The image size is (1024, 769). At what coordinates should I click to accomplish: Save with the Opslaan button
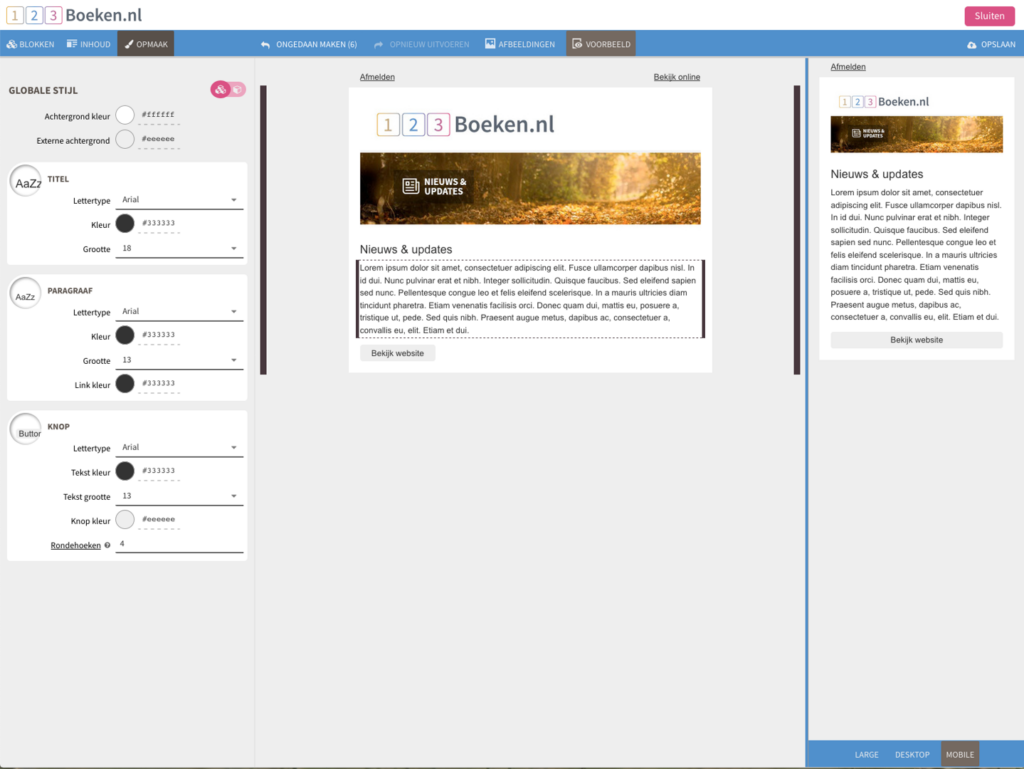pyautogui.click(x=991, y=44)
